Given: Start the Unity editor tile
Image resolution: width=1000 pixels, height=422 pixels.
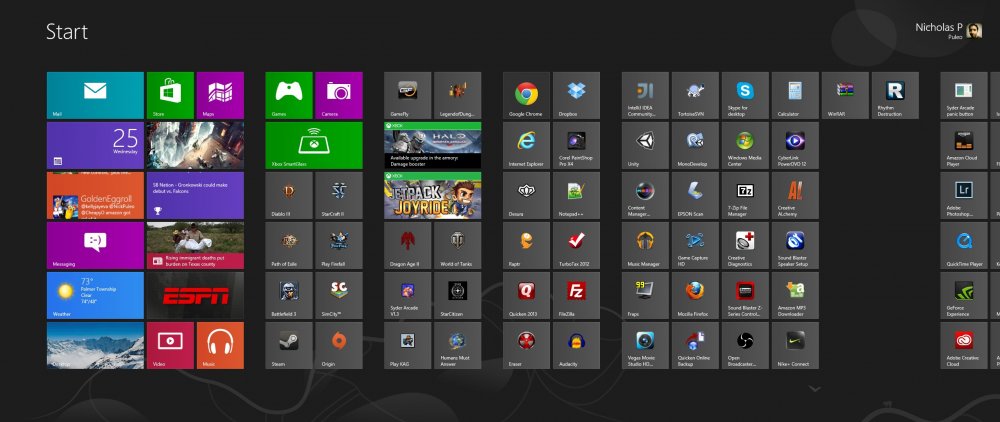Looking at the screenshot, I should click(645, 145).
